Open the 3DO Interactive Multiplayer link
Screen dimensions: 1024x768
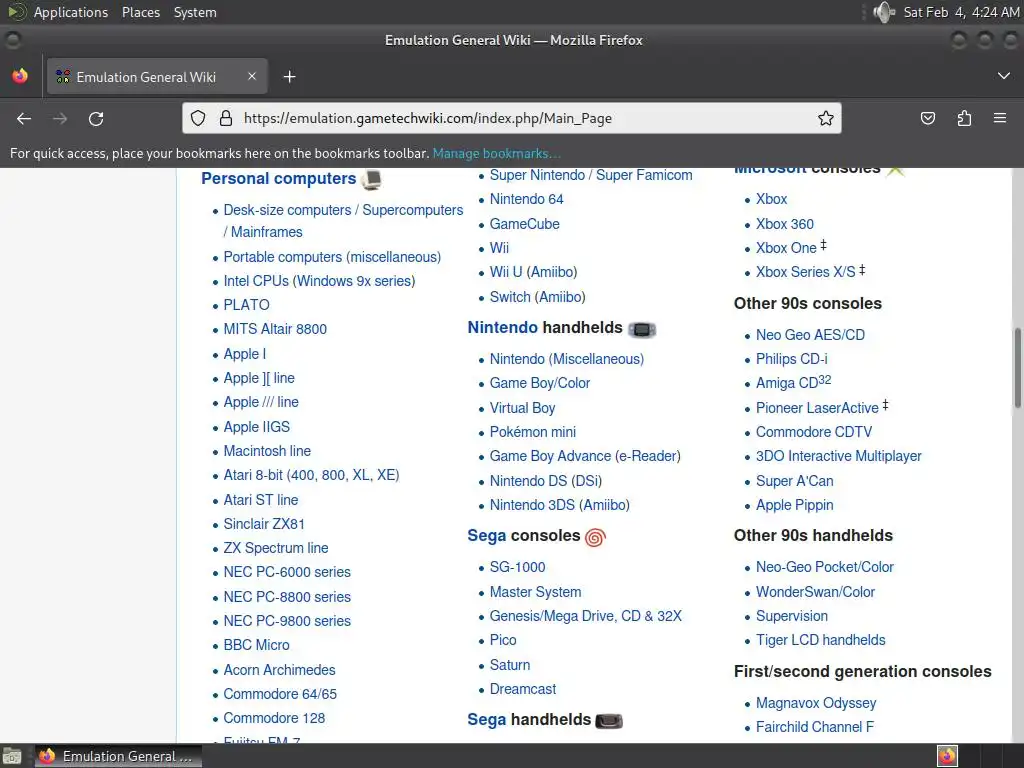point(839,456)
